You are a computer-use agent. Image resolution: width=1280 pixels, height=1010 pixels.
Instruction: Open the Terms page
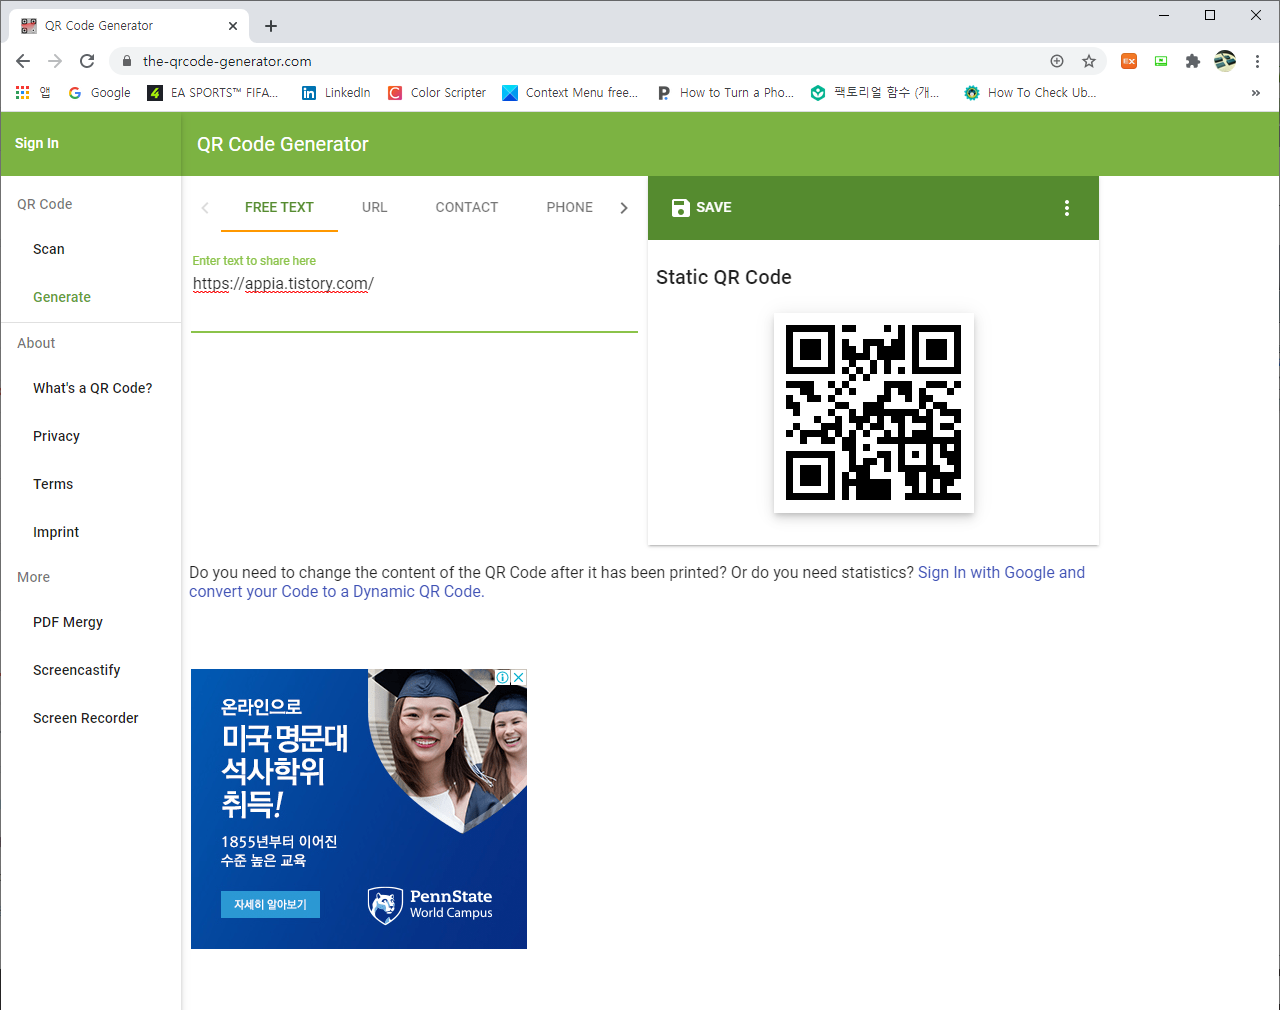53,484
